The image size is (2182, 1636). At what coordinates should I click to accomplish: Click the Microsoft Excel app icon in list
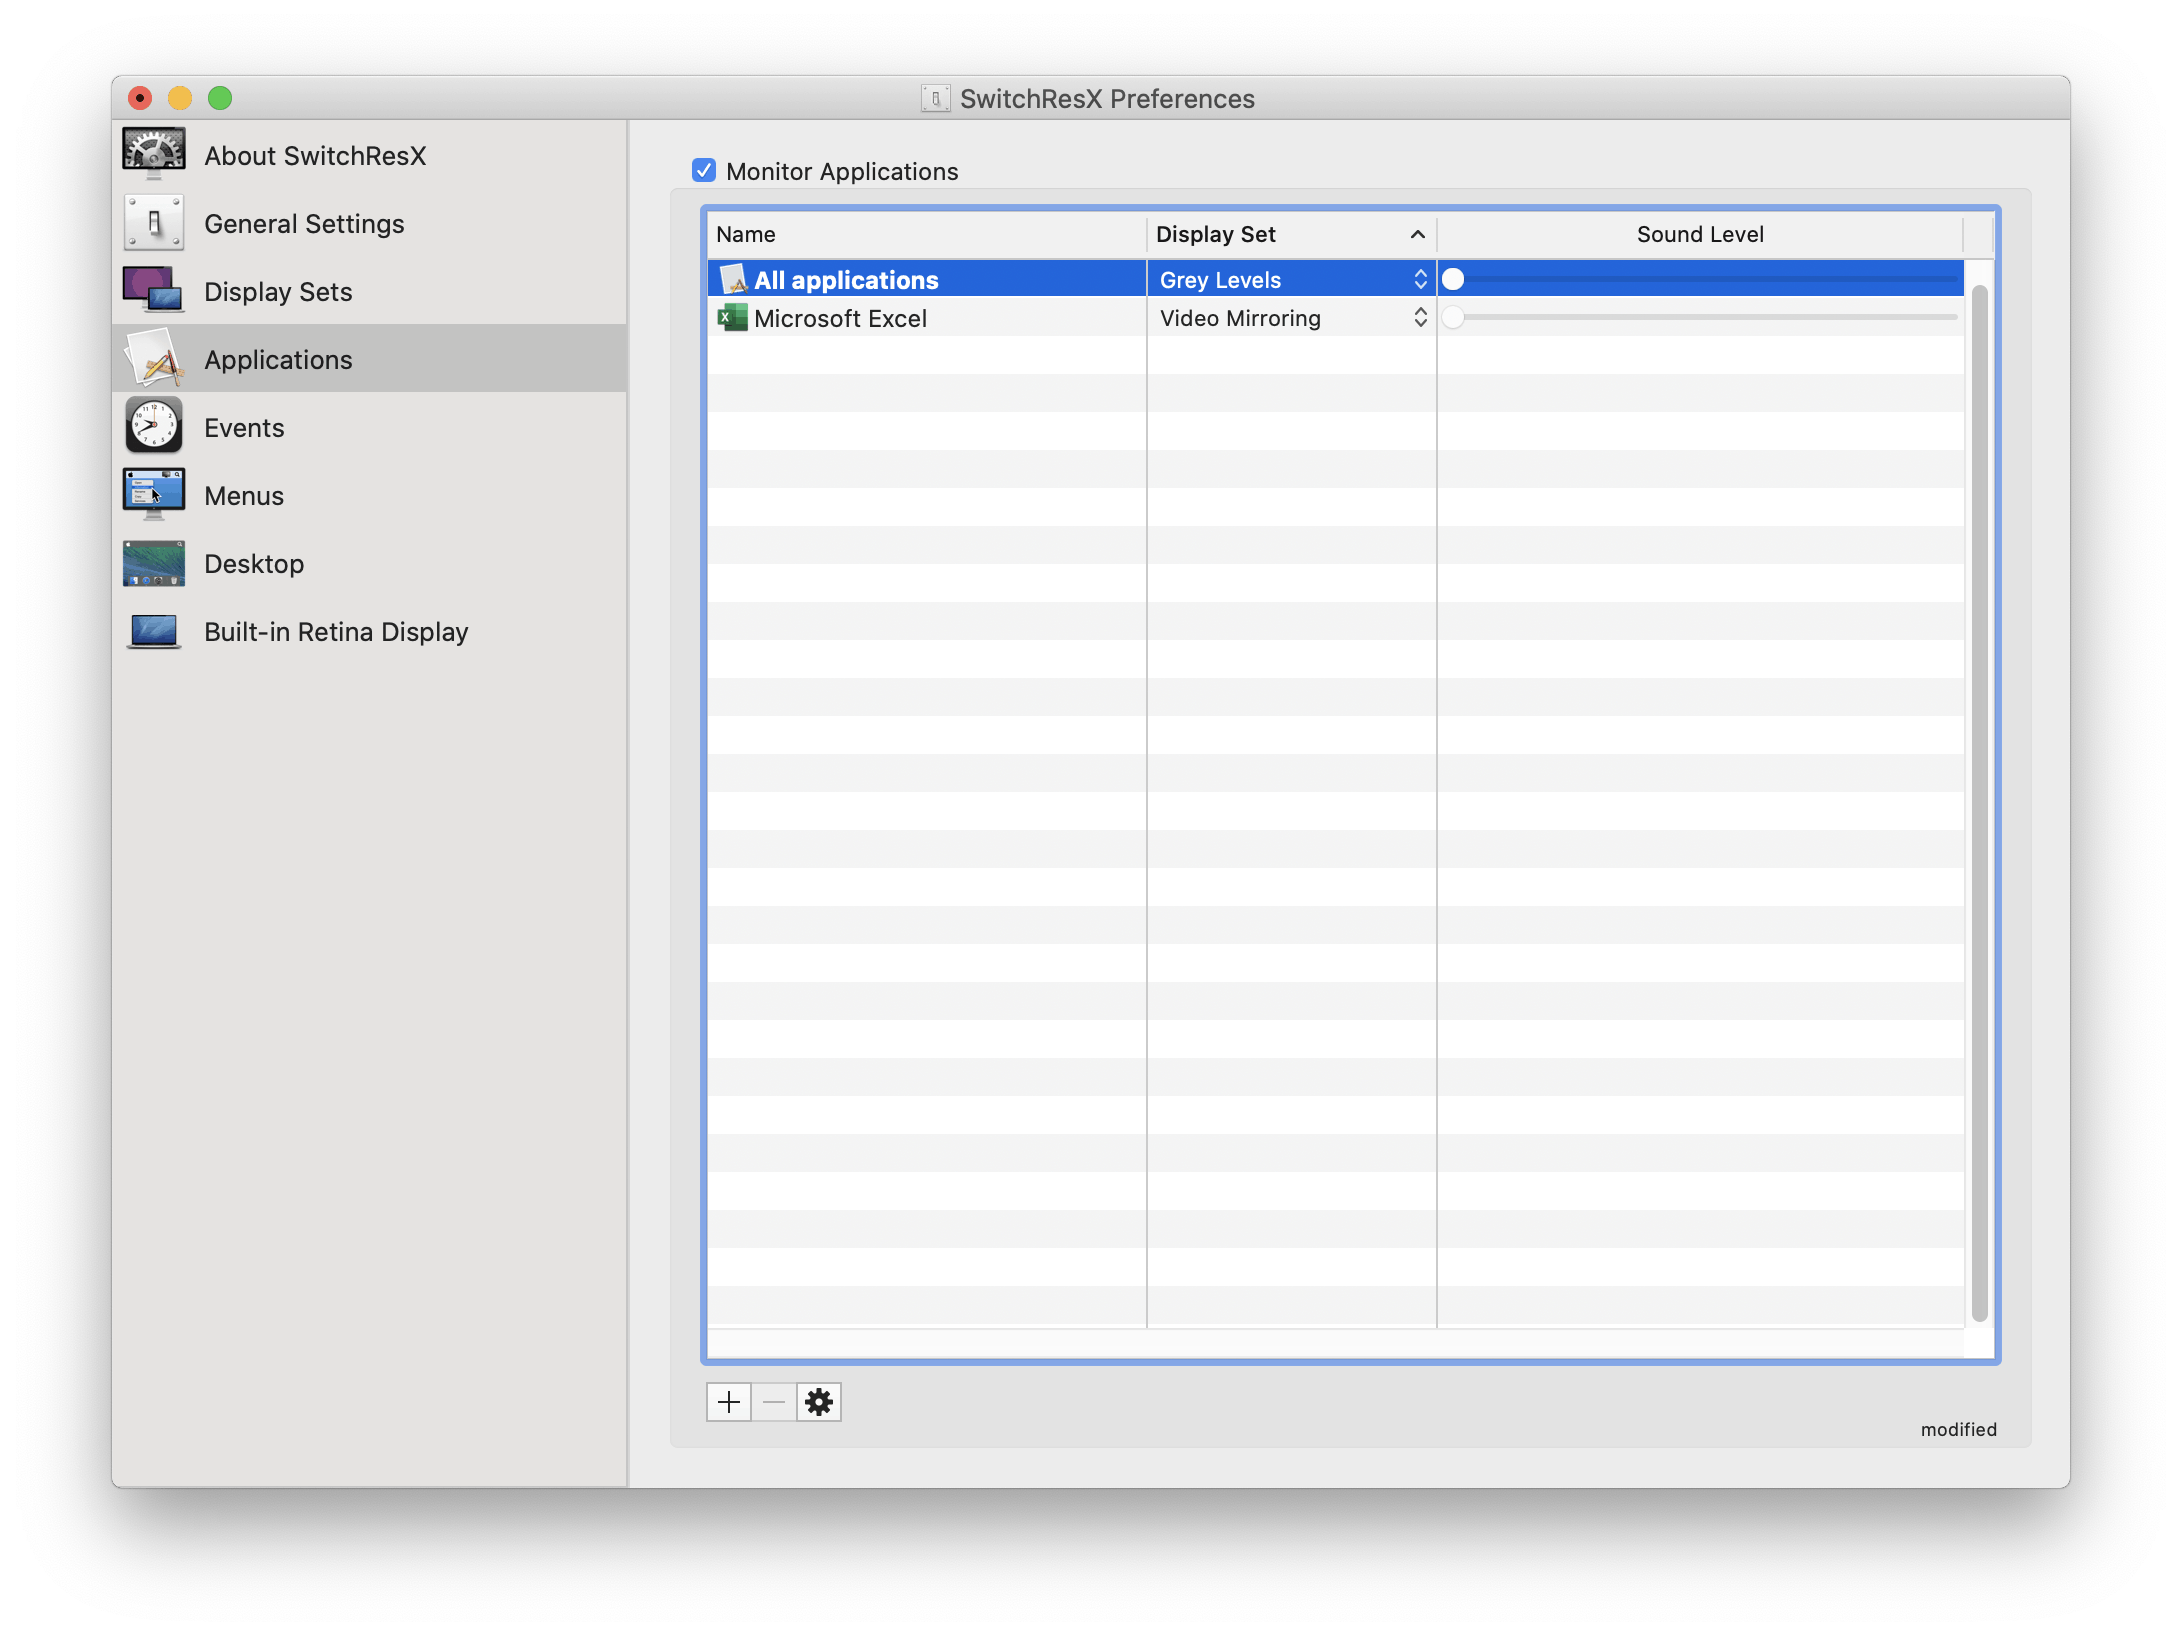coord(732,318)
